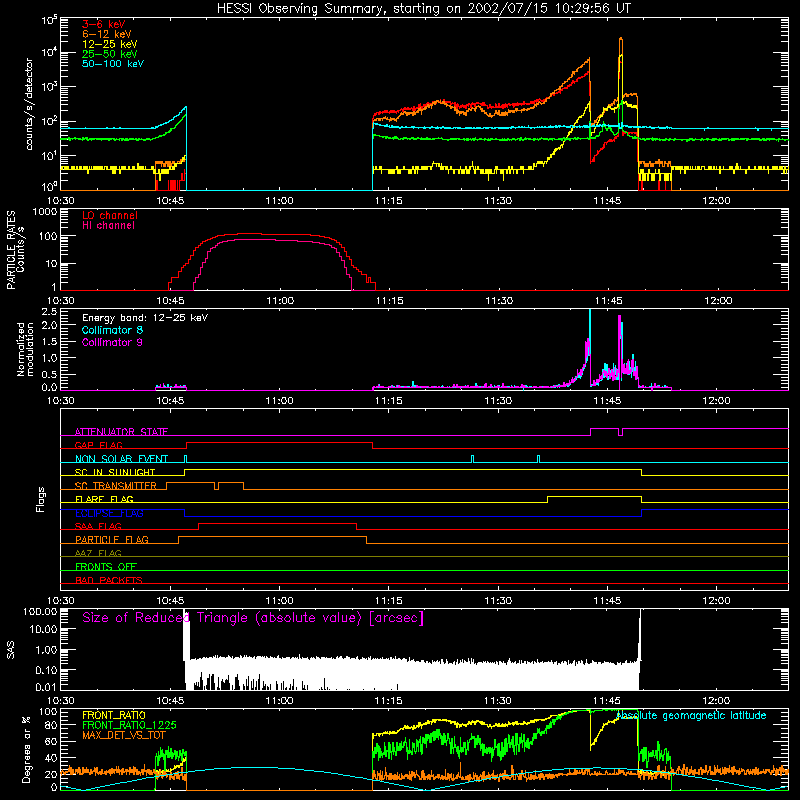
Task: Click the GAP_FLAG label
Action: point(98,445)
